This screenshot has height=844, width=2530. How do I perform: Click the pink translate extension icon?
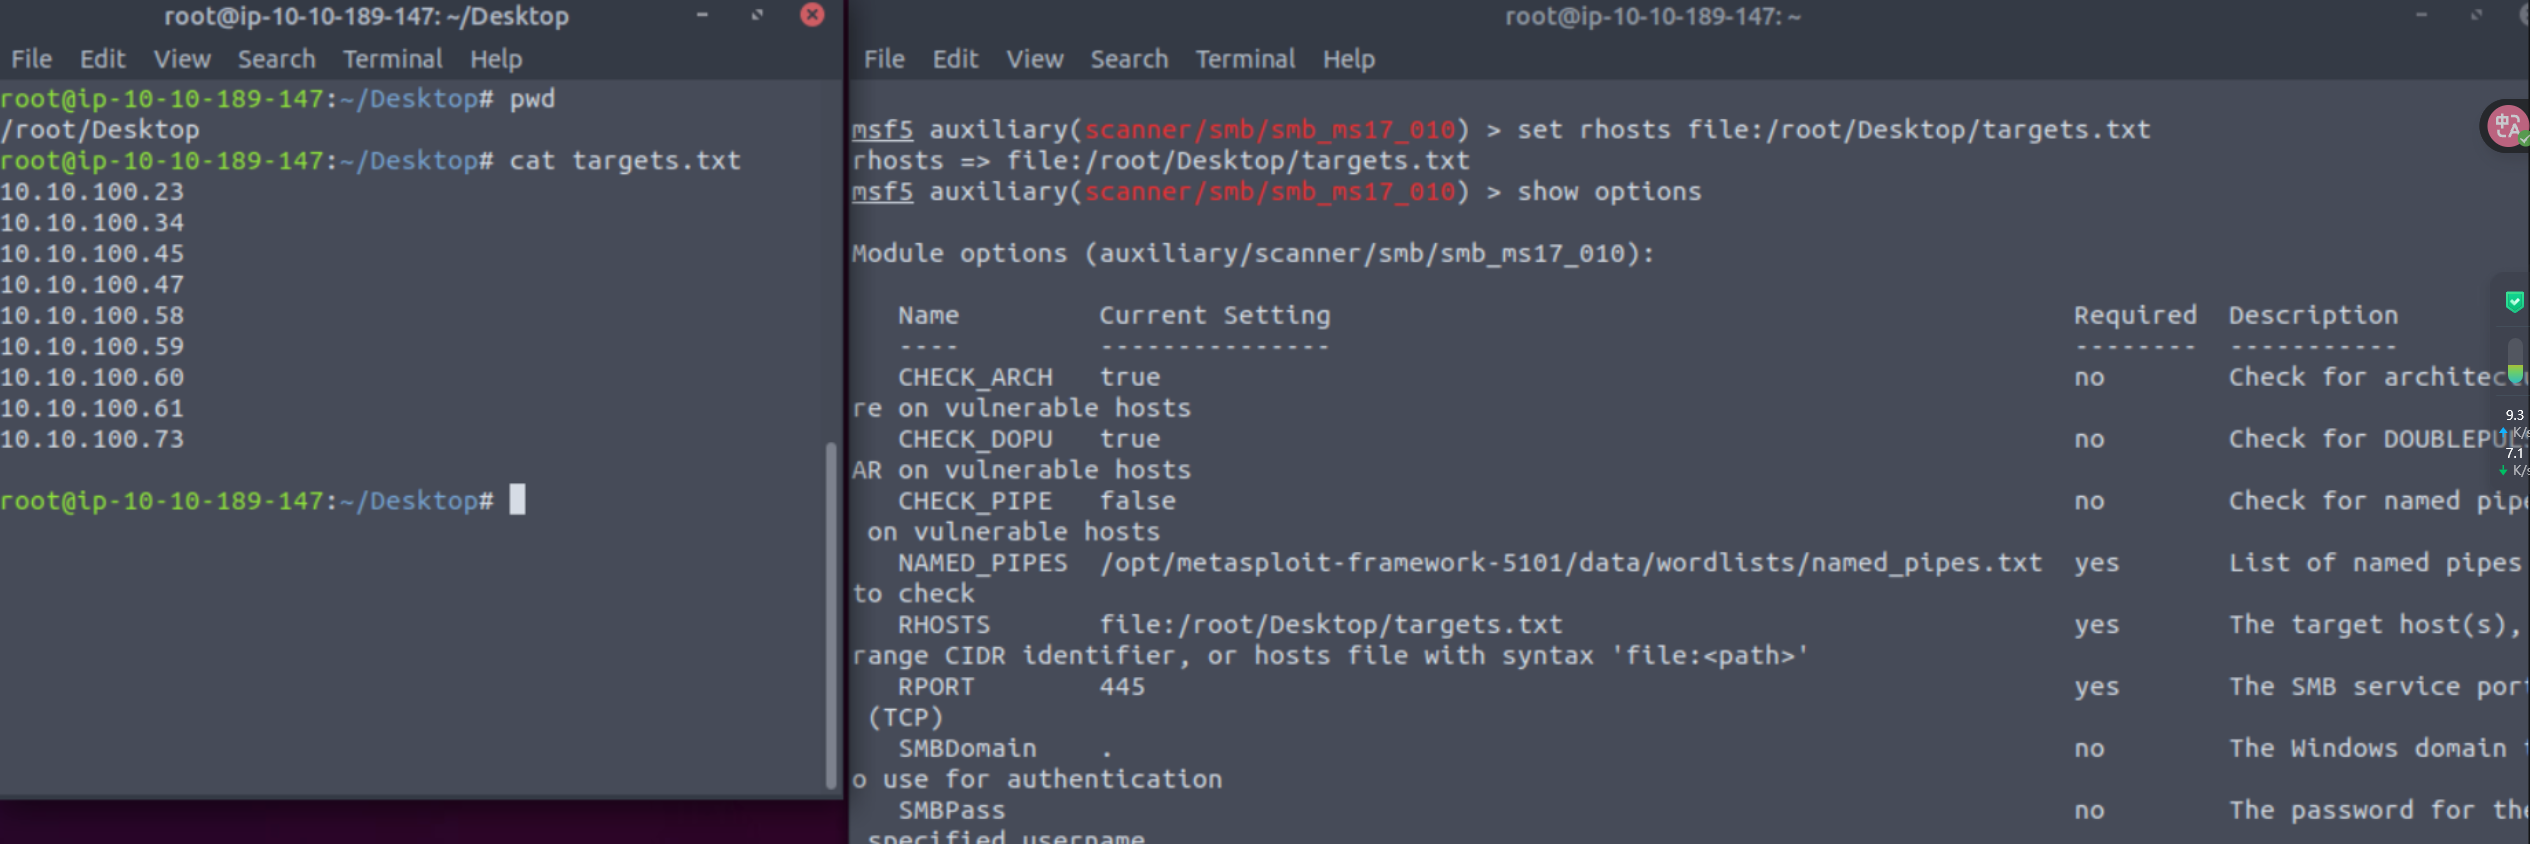2507,127
